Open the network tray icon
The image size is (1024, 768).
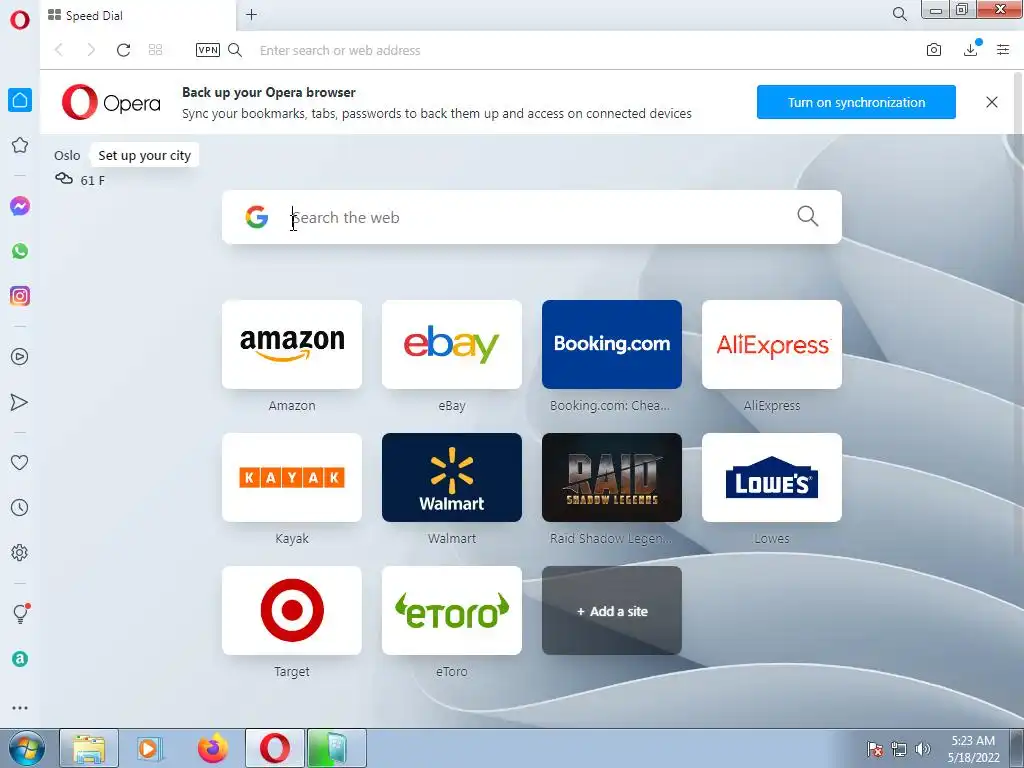[899, 748]
